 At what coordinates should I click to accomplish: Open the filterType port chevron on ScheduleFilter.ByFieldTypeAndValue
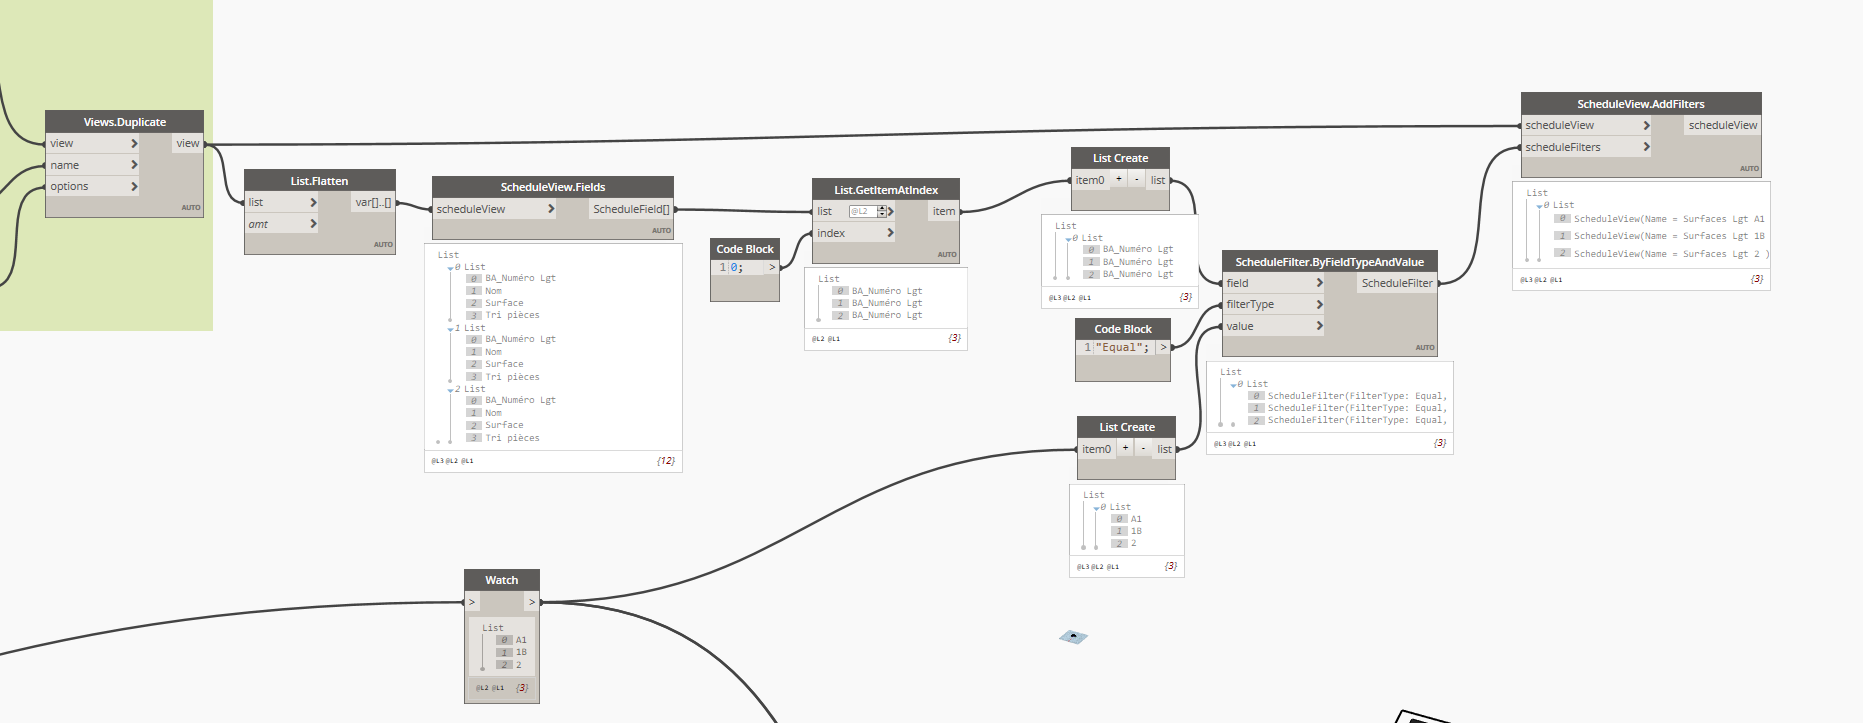point(1319,305)
